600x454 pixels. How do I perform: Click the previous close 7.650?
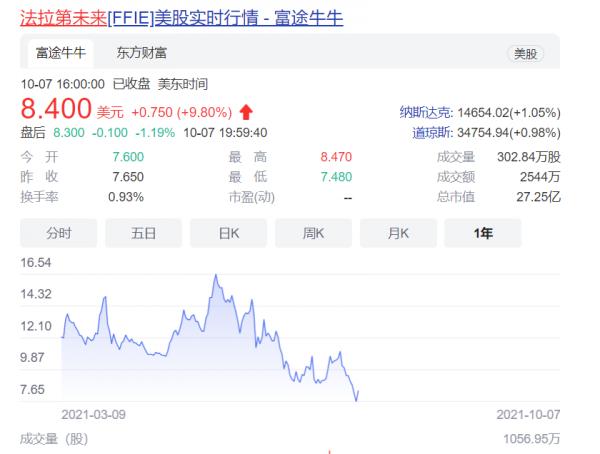[128, 177]
